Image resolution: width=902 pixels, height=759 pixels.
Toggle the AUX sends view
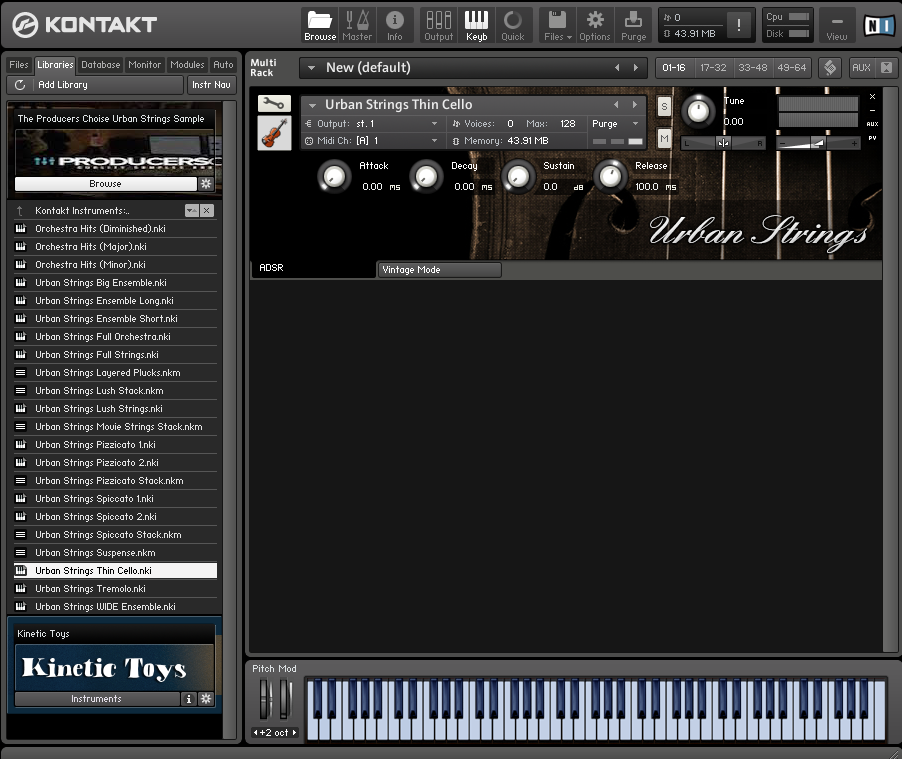point(861,68)
